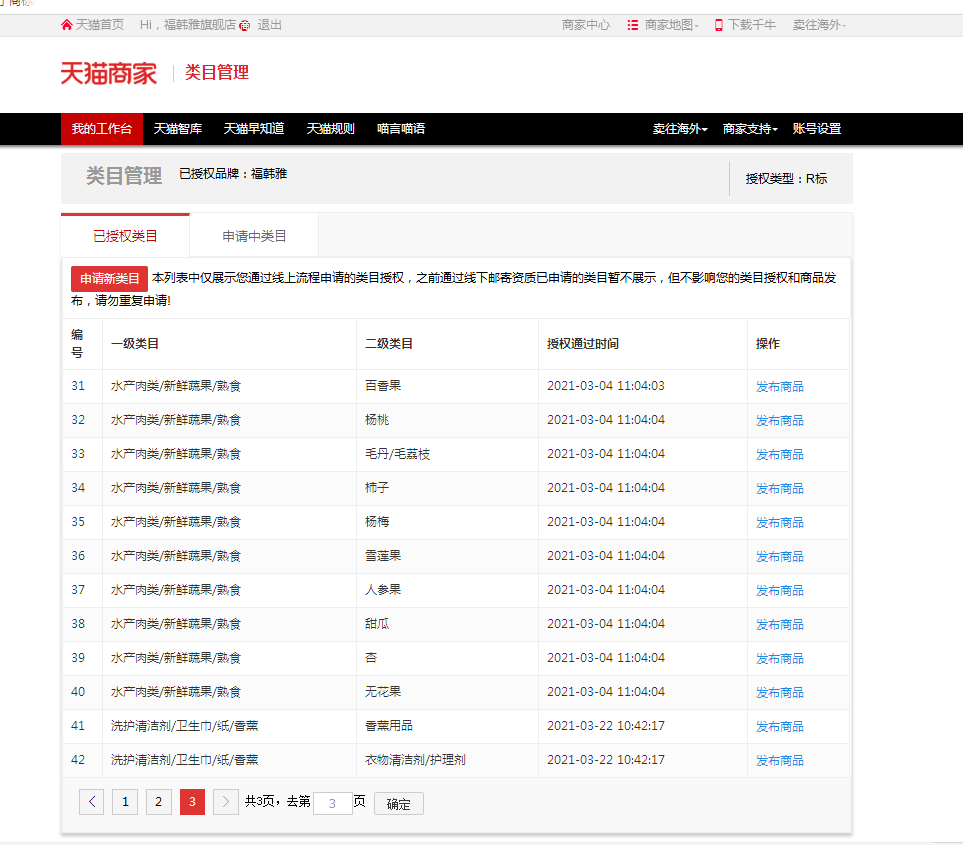Screen dimensions: 963x845
Task: Click the 天猫商家 logo
Action: (x=109, y=73)
